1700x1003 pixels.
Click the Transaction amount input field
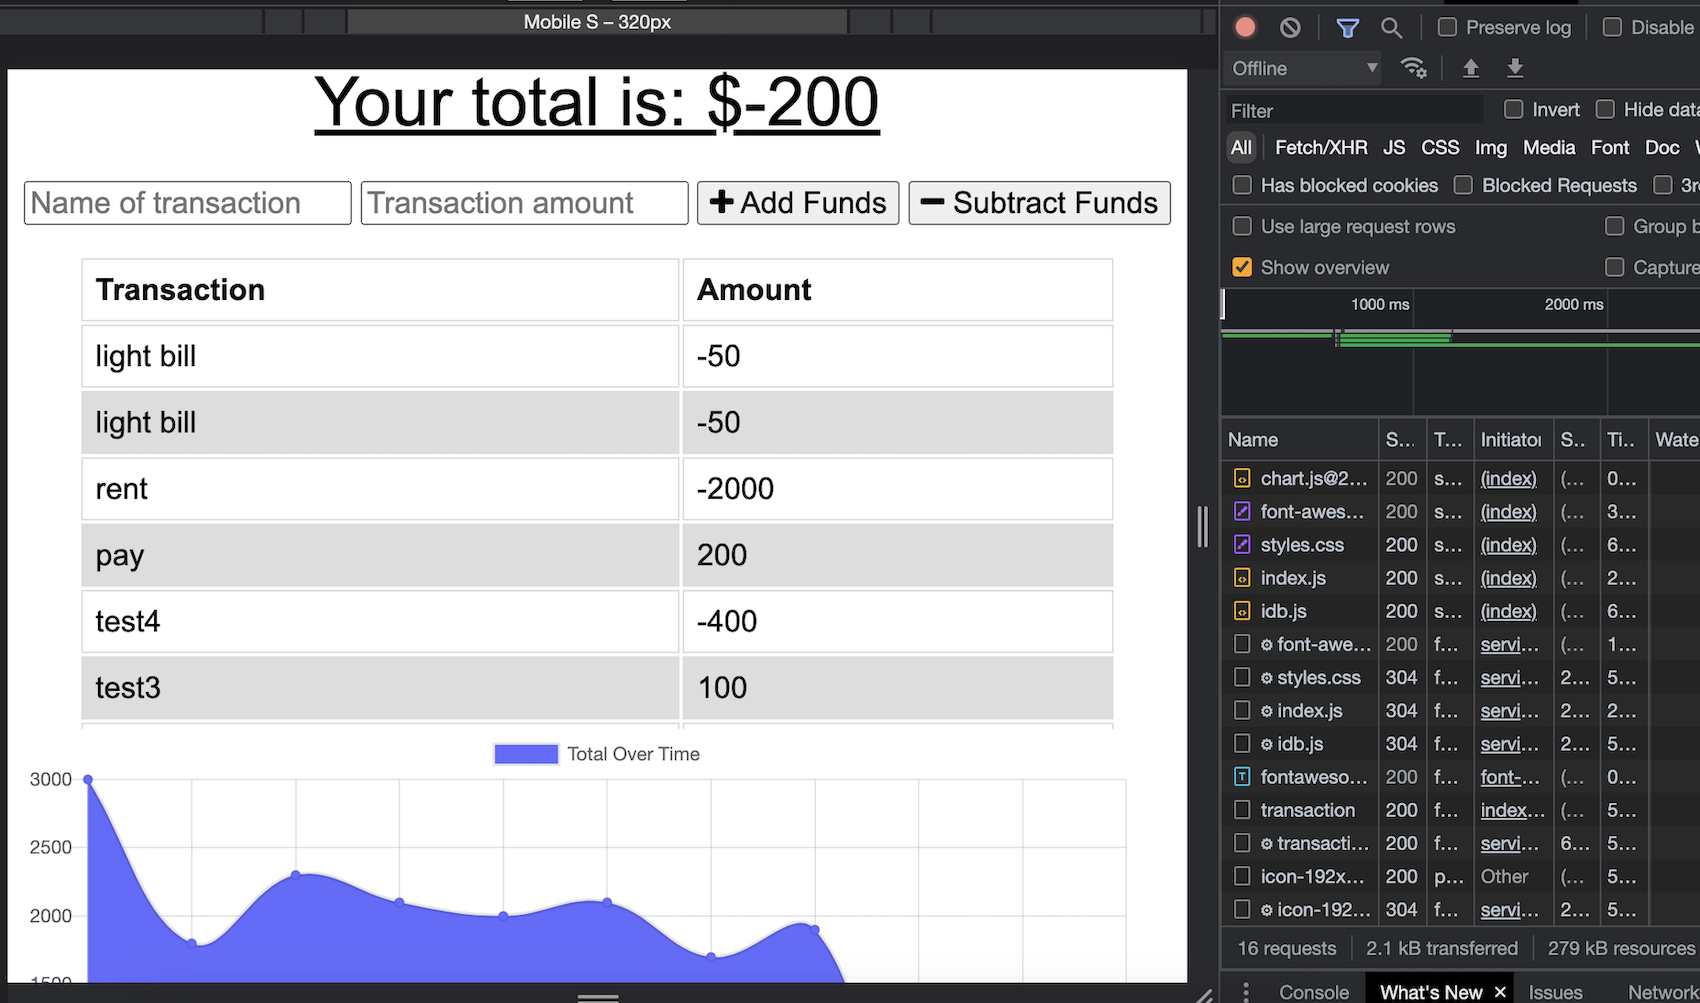(x=523, y=202)
